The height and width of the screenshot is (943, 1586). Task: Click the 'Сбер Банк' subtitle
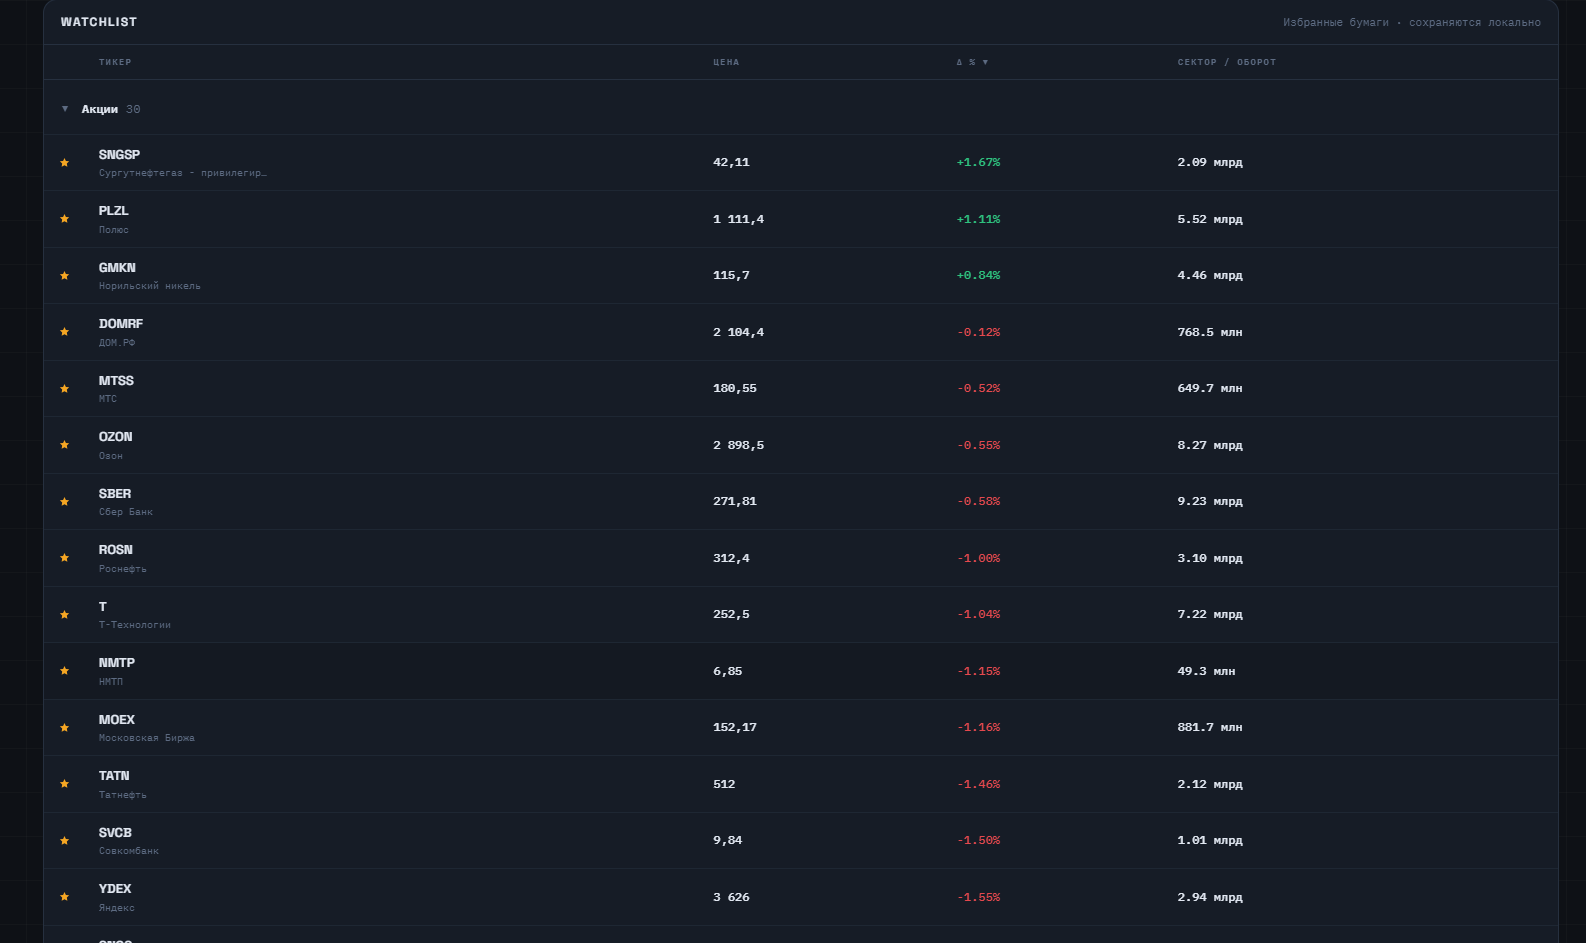(x=126, y=512)
